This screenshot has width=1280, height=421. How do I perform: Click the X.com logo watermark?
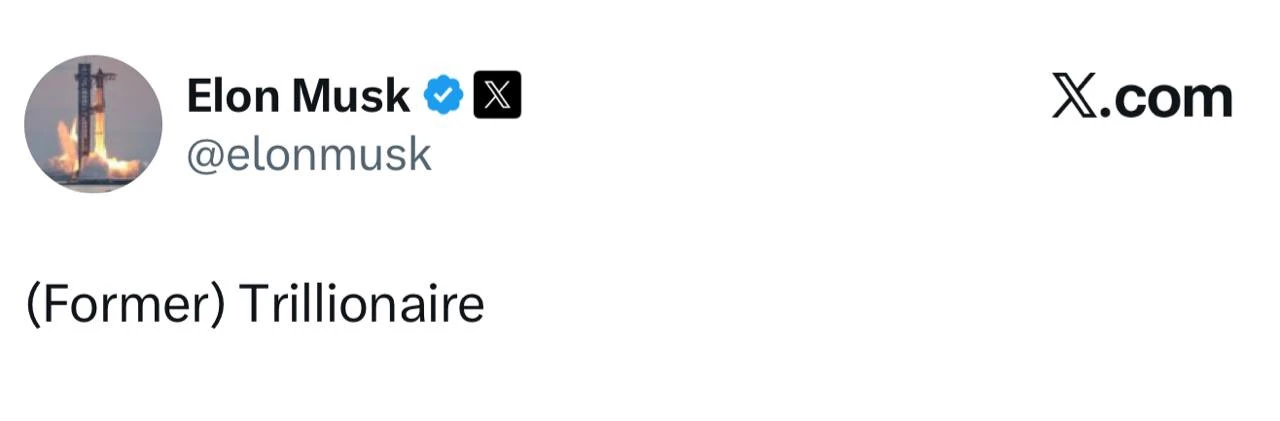click(x=1142, y=98)
